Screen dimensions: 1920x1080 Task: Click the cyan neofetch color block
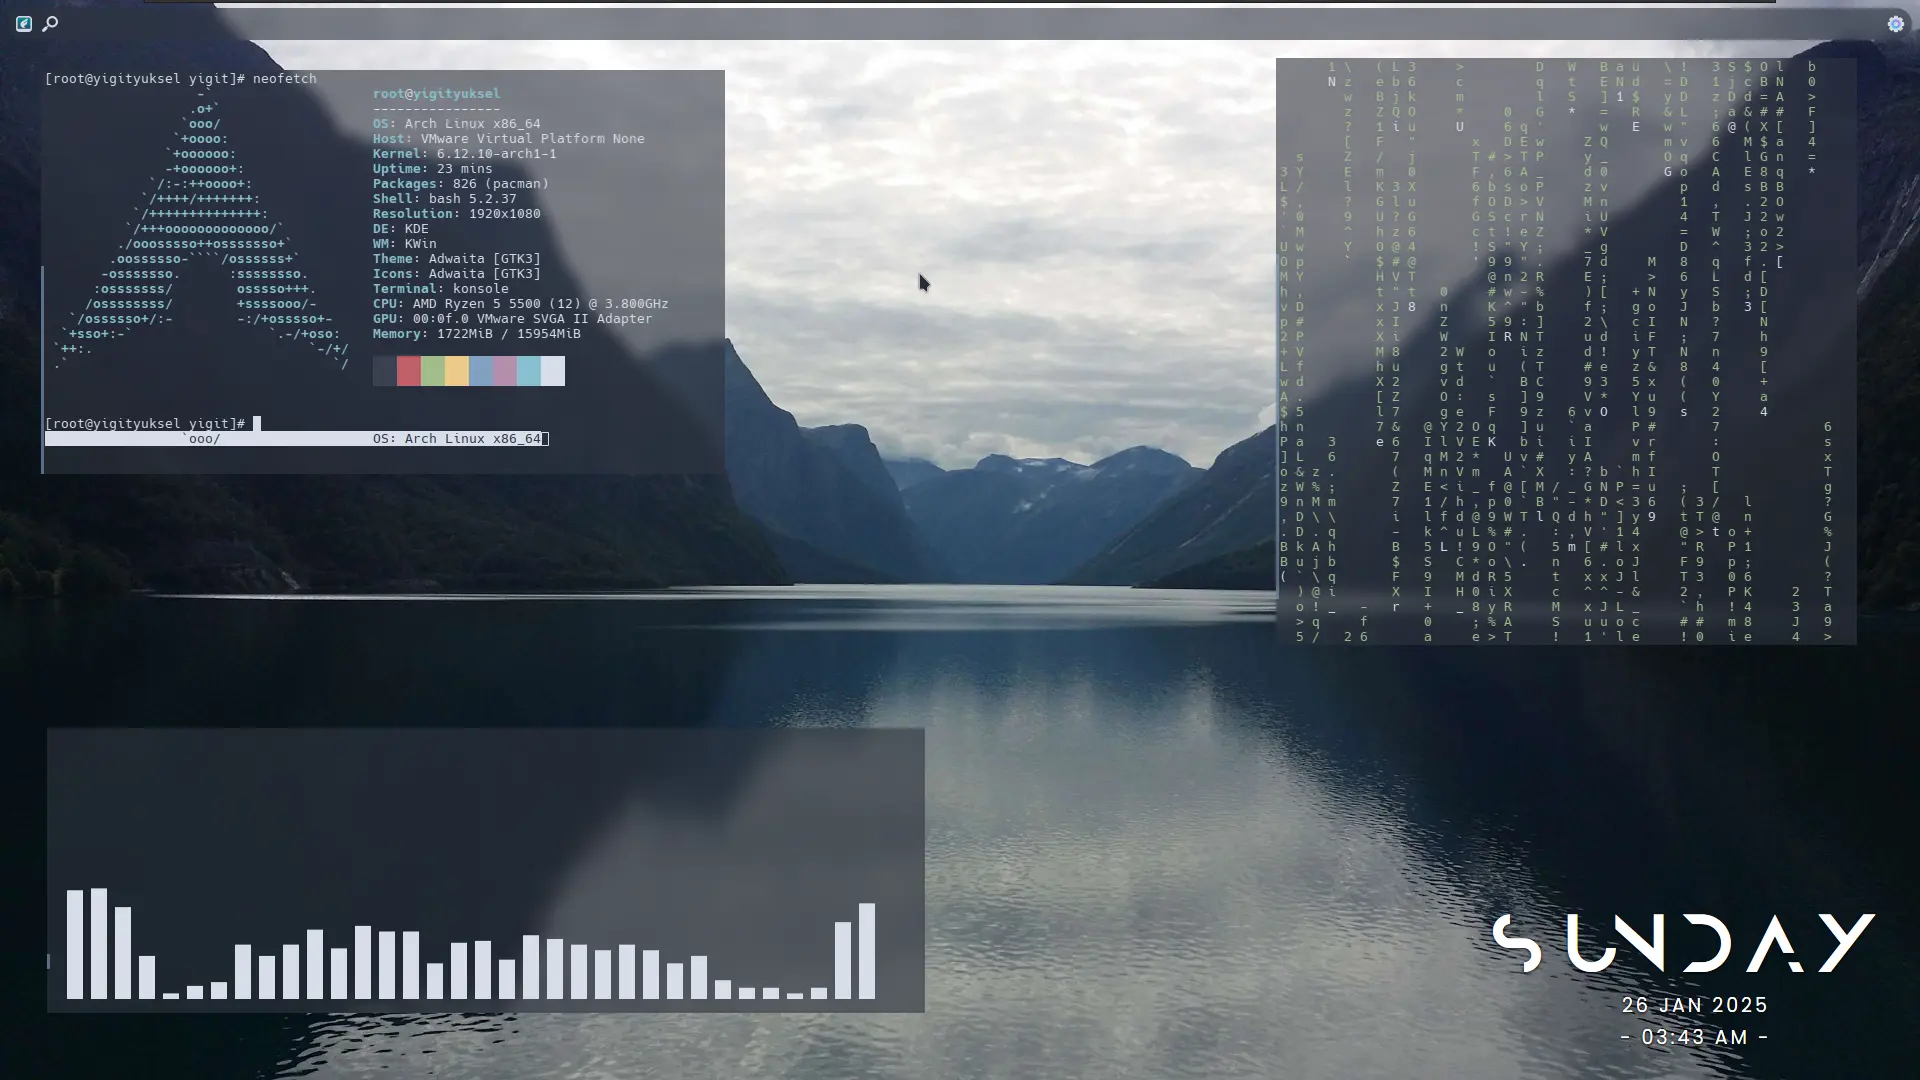click(x=529, y=371)
